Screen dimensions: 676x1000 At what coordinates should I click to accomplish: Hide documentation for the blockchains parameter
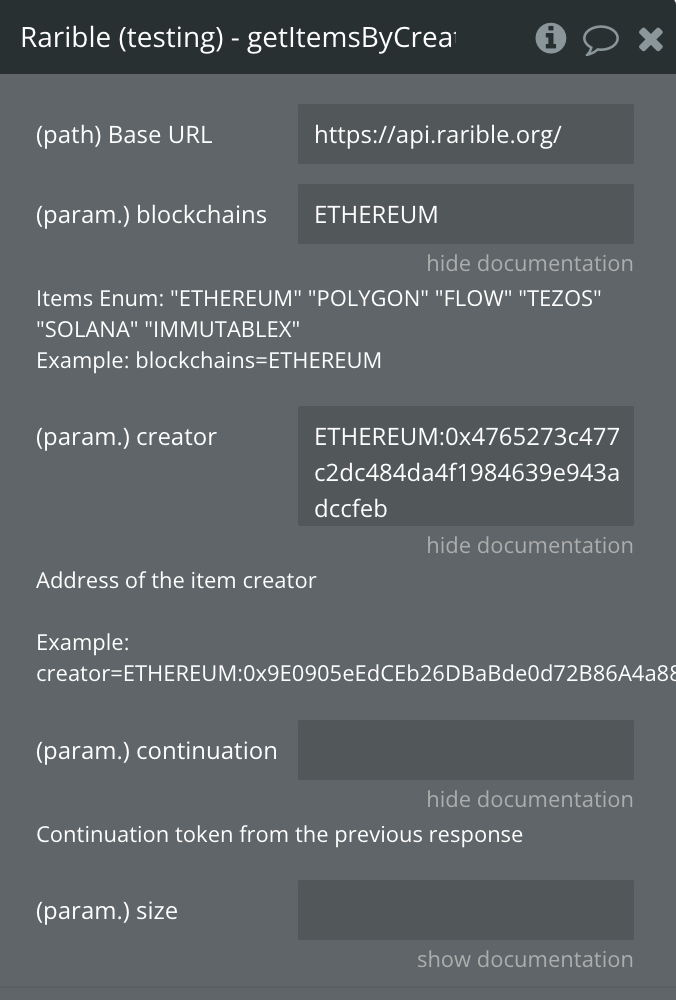point(529,263)
